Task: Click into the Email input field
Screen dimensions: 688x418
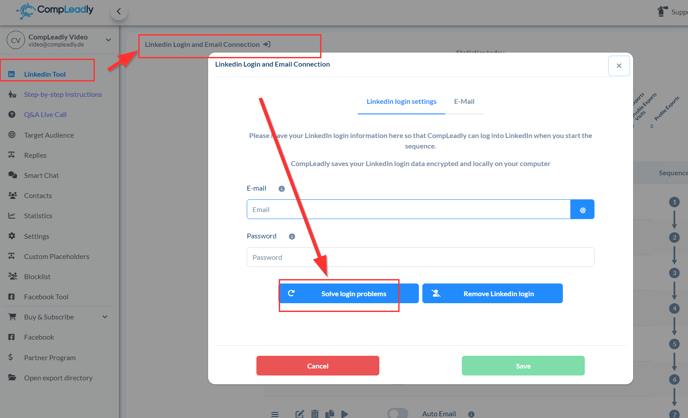Action: (408, 209)
